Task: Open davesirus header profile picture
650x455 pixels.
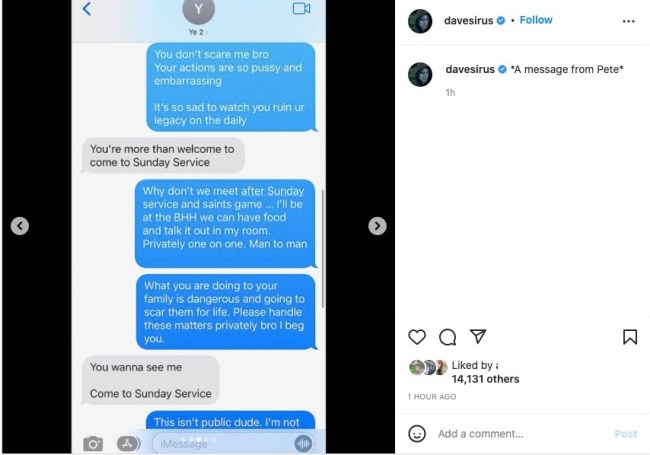Action: click(x=420, y=21)
